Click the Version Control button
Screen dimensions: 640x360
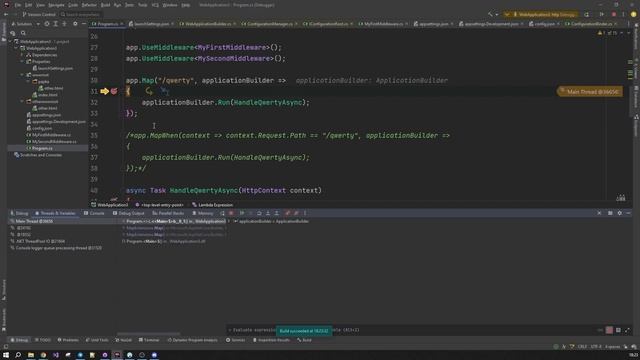click(39, 14)
